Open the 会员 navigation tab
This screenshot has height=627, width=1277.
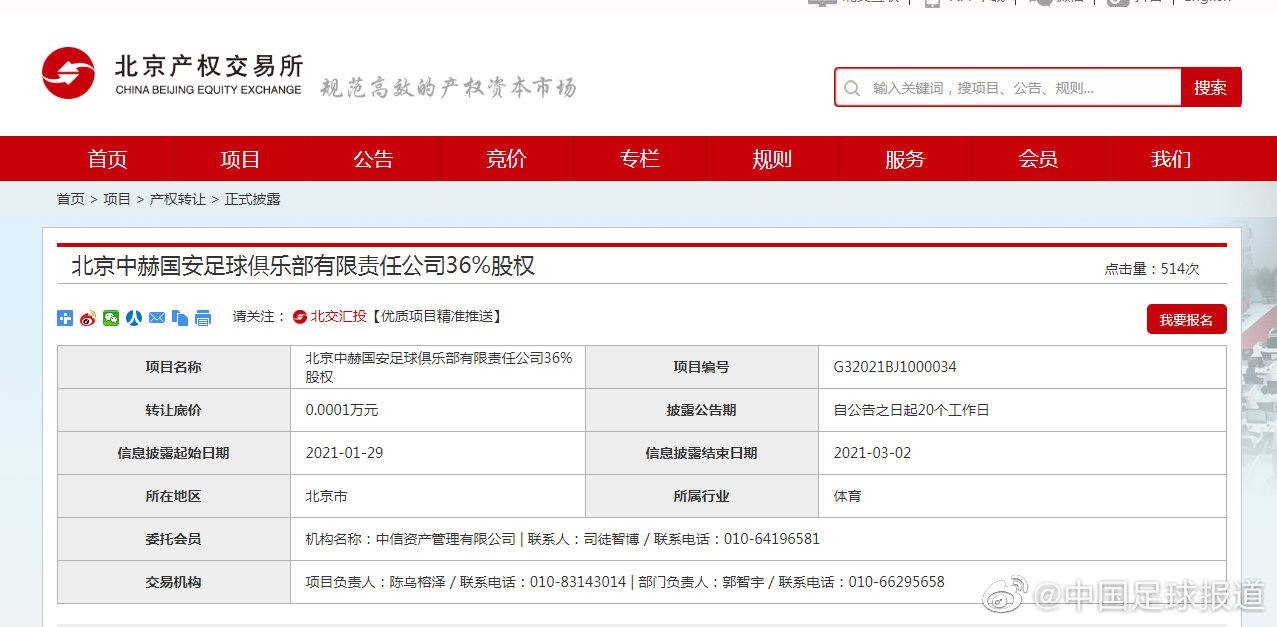tap(1038, 159)
